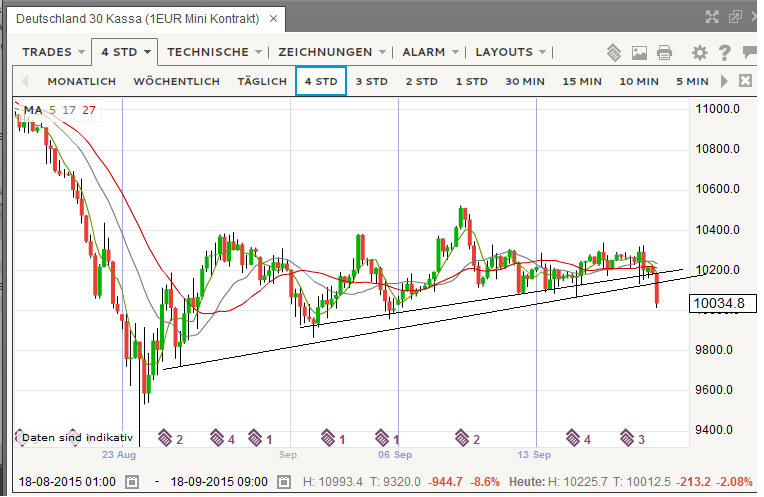This screenshot has height=497, width=764.
Task: Open the ALARM menu
Action: pos(430,52)
